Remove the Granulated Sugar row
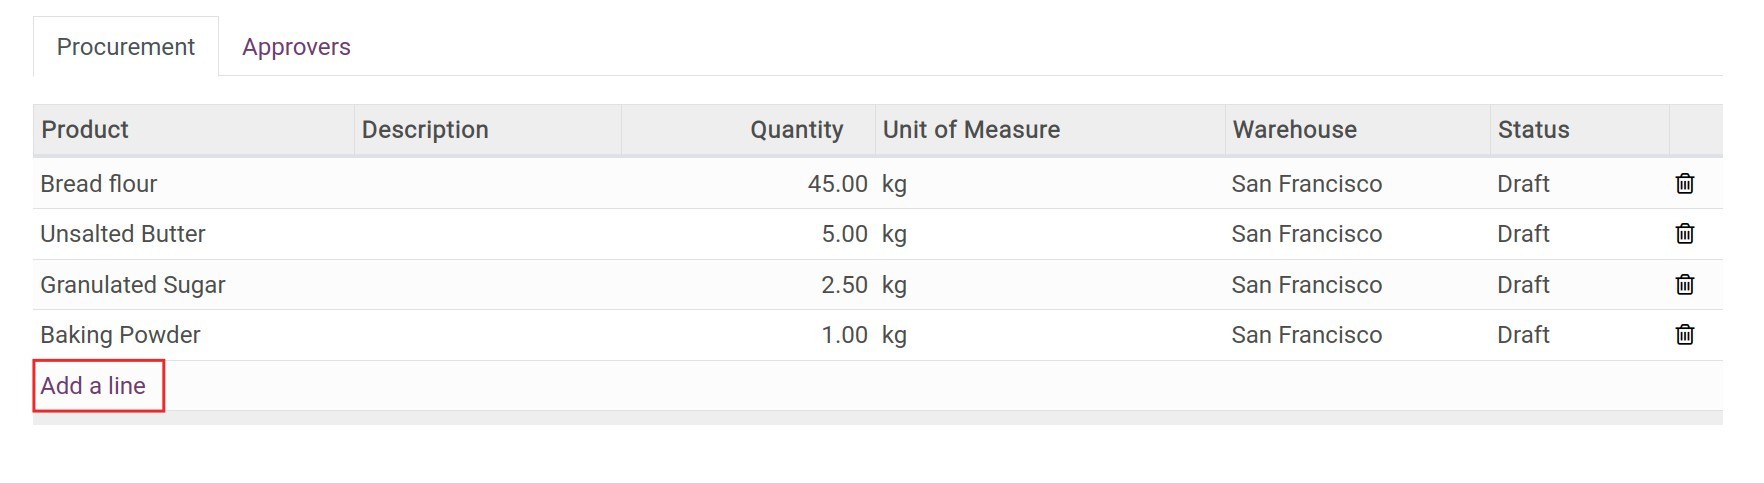The width and height of the screenshot is (1764, 483). tap(1684, 285)
